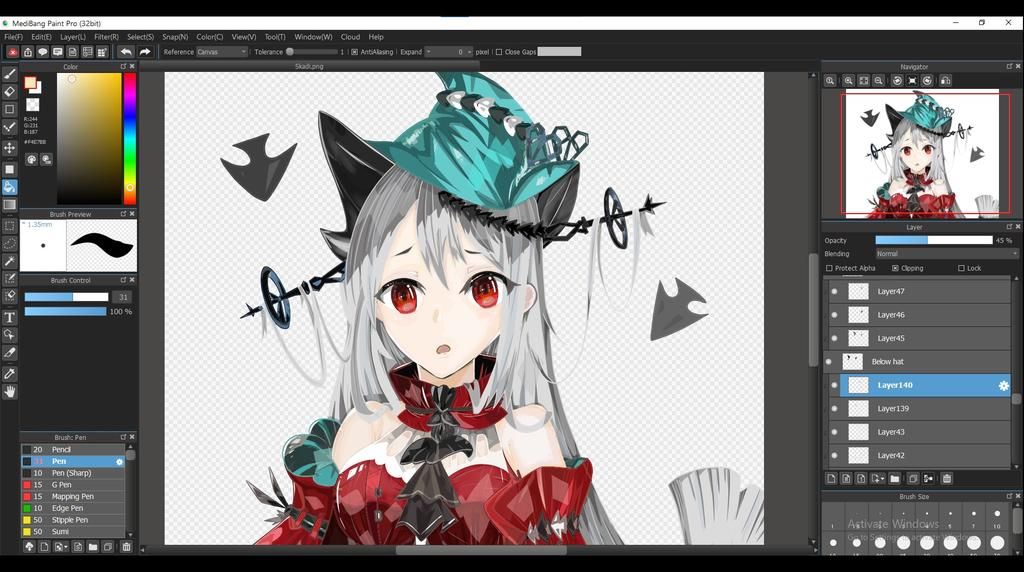Hide Layer45 with its eye toggle

pyautogui.click(x=835, y=338)
